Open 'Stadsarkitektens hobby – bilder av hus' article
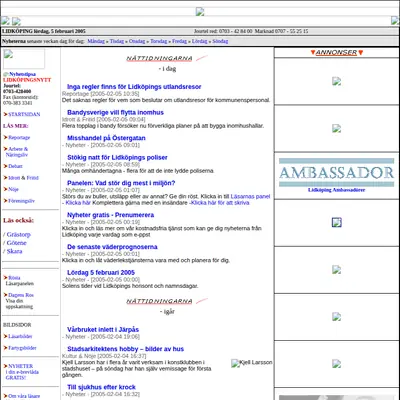400x400 pixels. tap(125, 349)
